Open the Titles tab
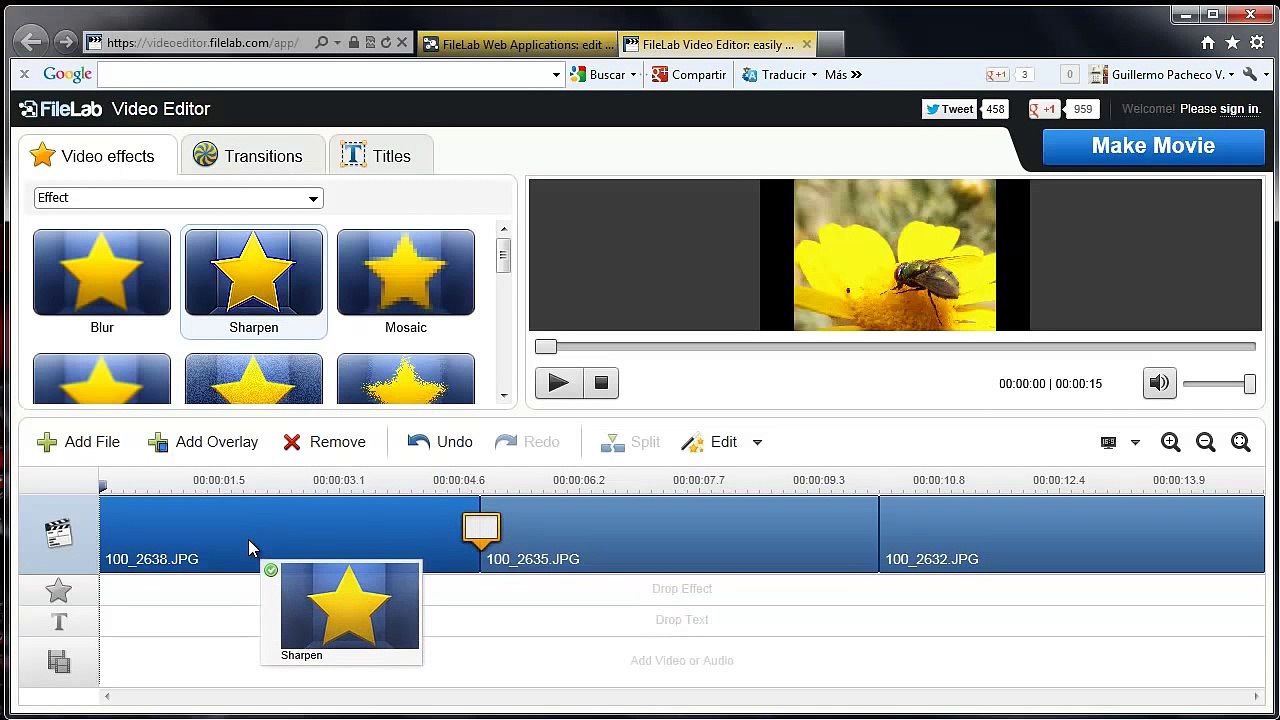Screen dimensions: 1280x720 (379, 156)
